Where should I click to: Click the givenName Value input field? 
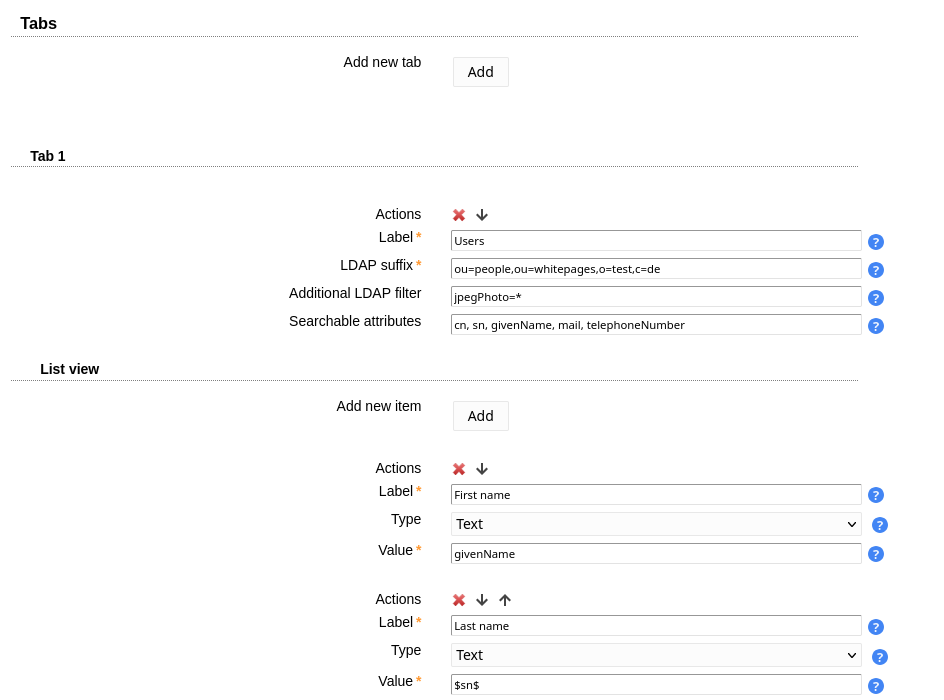pos(656,554)
